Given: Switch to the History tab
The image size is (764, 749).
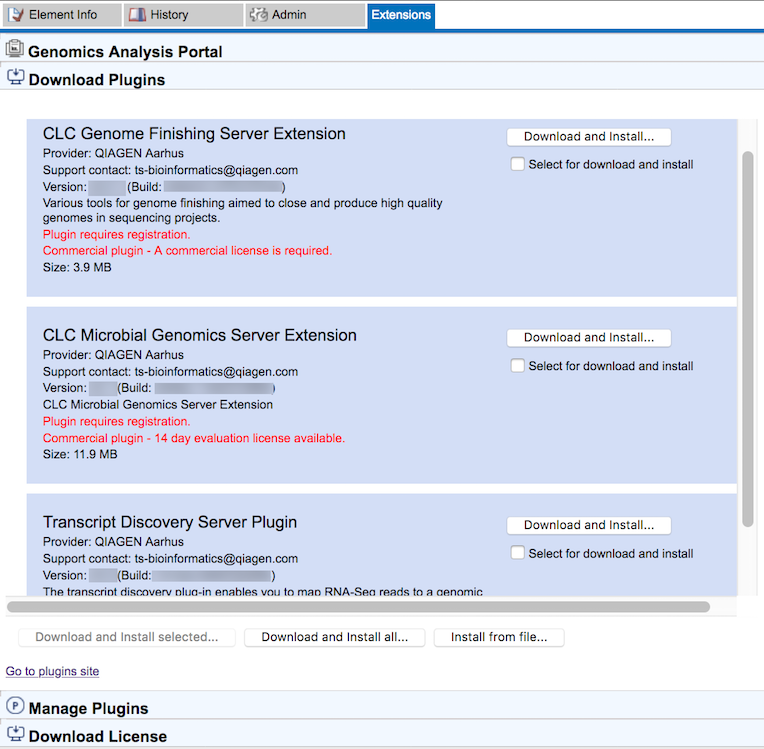Looking at the screenshot, I should [x=183, y=15].
